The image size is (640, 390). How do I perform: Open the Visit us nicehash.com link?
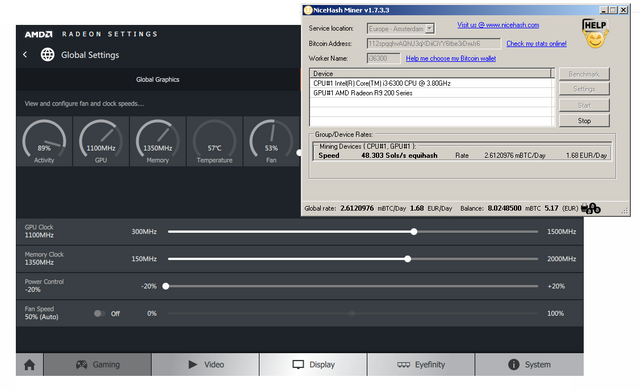tap(498, 25)
